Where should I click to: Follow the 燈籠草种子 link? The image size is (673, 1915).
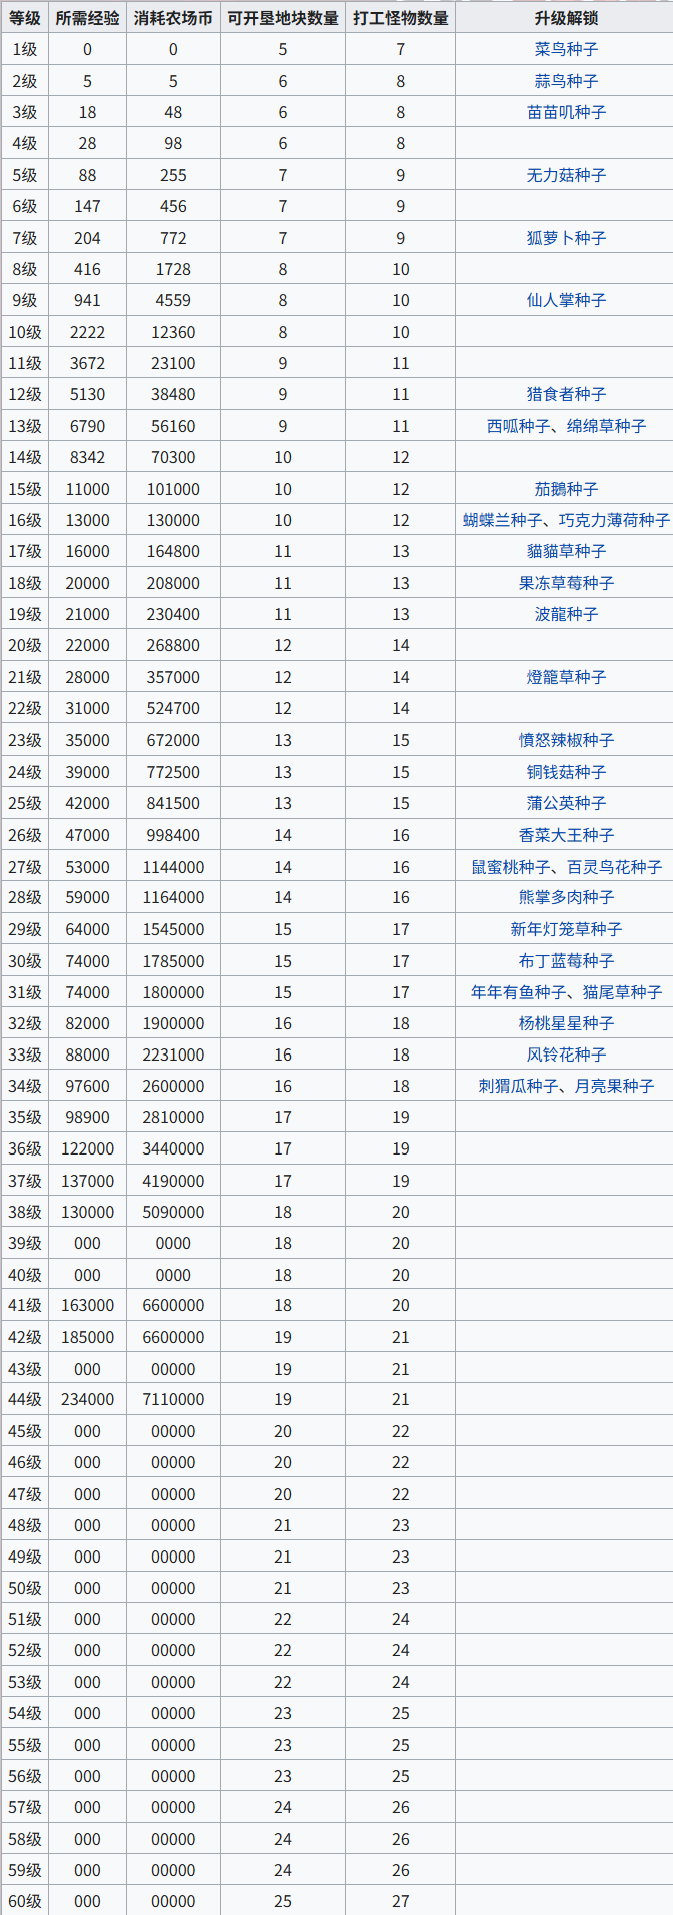click(x=566, y=677)
